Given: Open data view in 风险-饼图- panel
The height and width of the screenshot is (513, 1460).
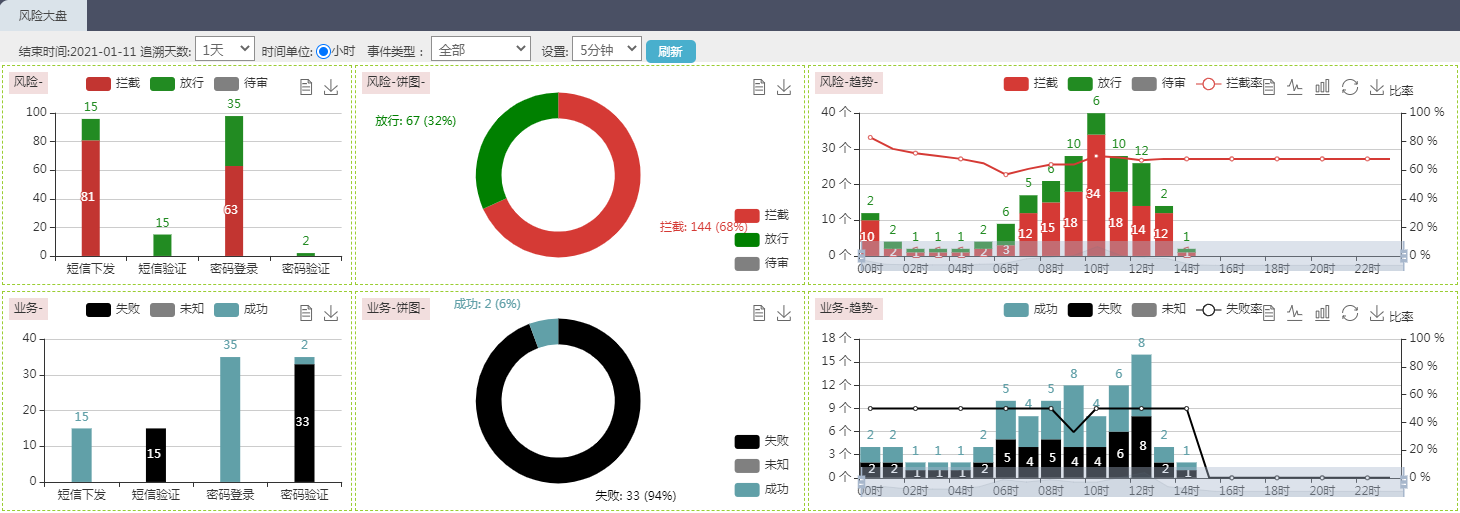Looking at the screenshot, I should pyautogui.click(x=759, y=88).
